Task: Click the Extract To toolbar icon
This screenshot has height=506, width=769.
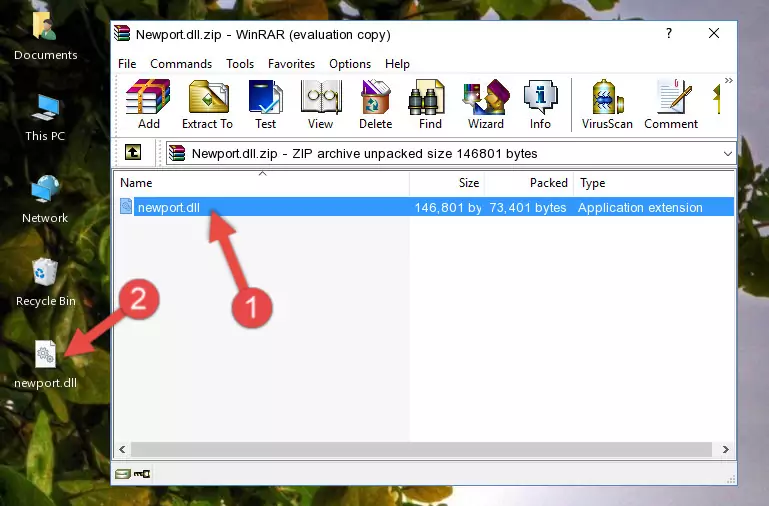Action: pos(207,104)
